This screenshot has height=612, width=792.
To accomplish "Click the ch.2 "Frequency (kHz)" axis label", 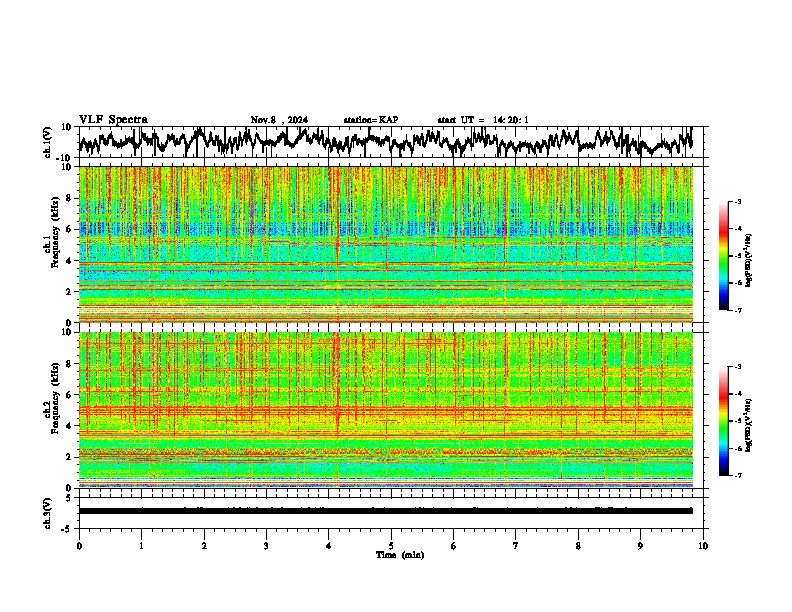I will (x=55, y=398).
